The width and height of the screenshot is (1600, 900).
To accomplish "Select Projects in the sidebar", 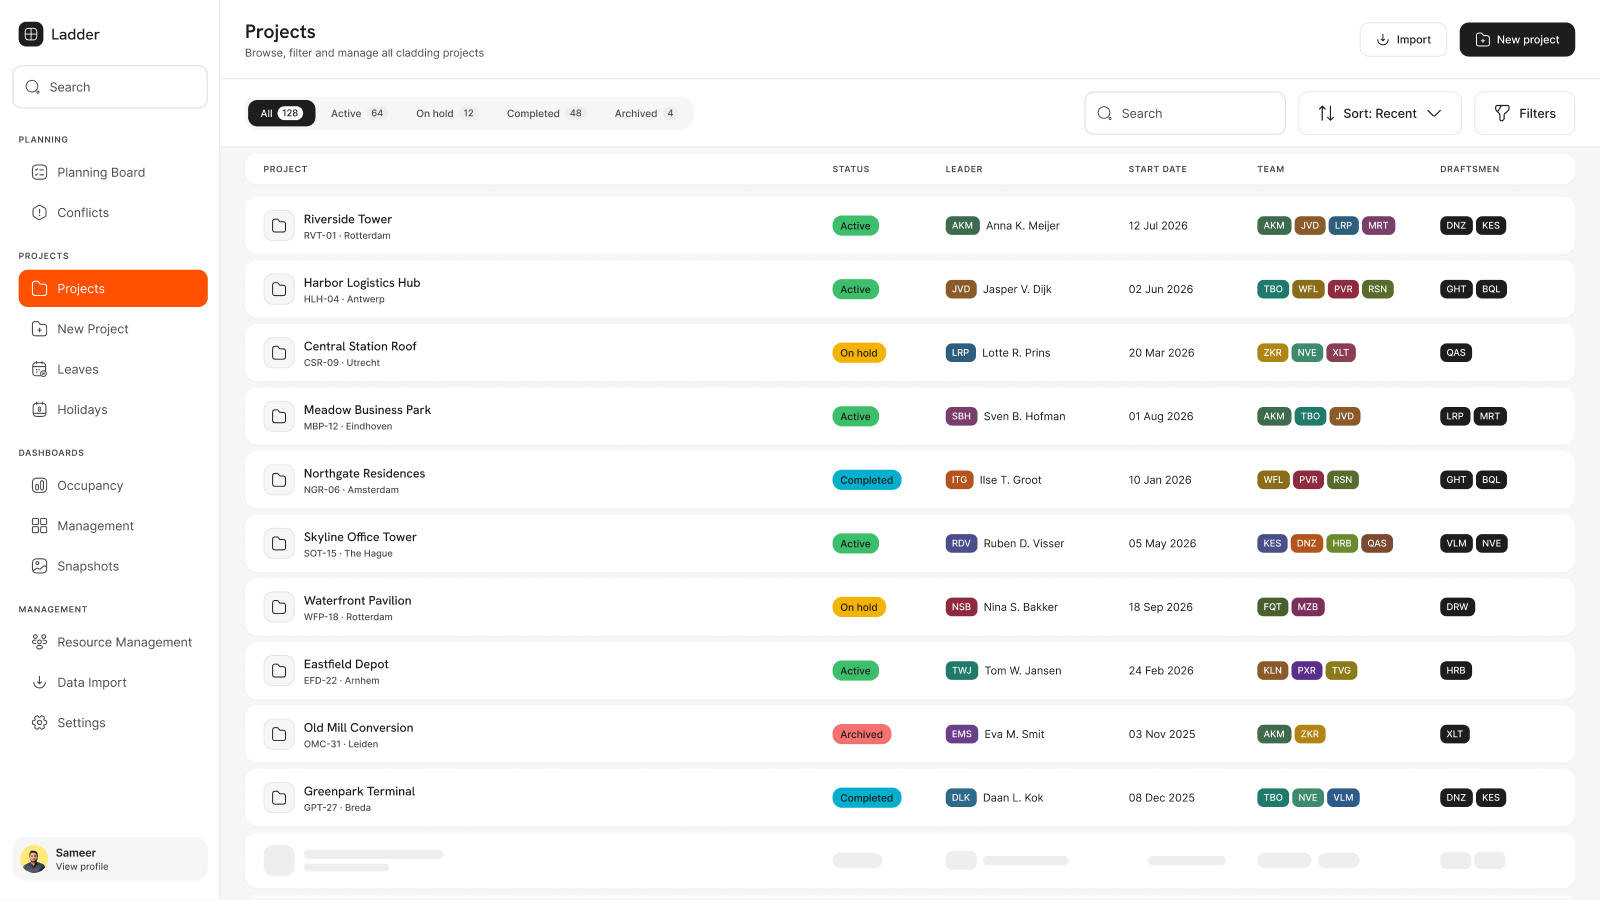I will 113,288.
